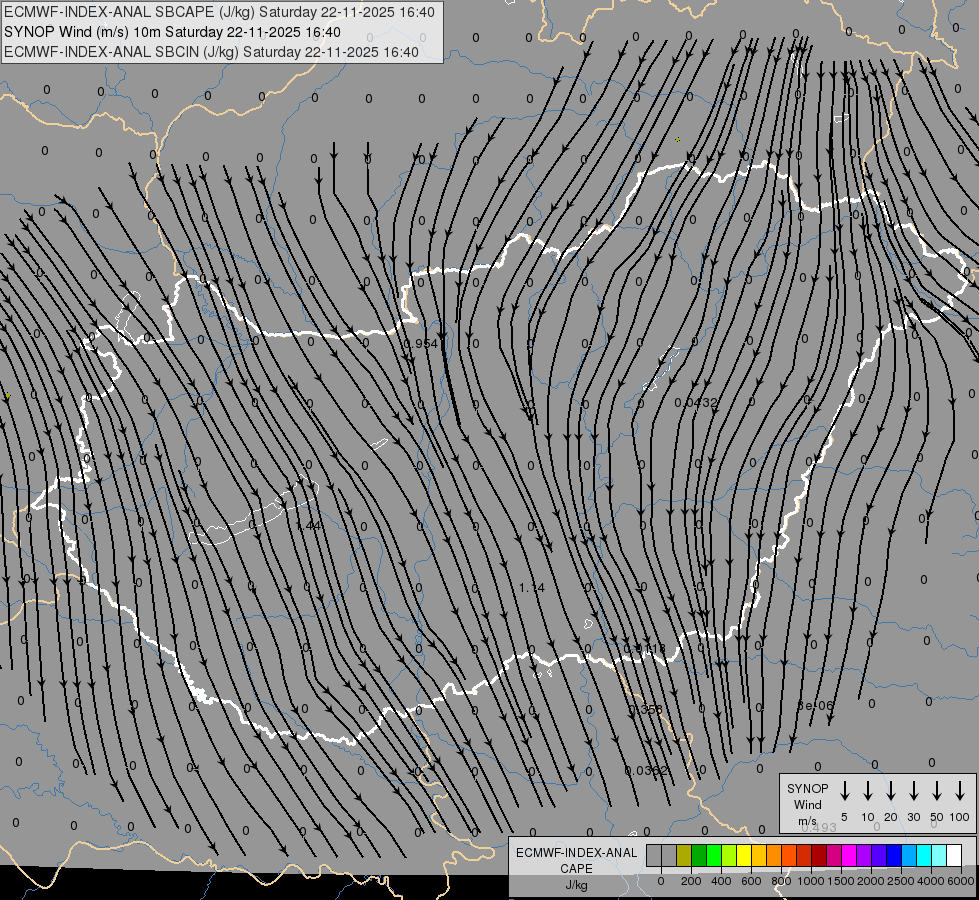Screen dimensions: 979x900
Task: Click the 4000 tick label on CAPE scale
Action: point(931,881)
